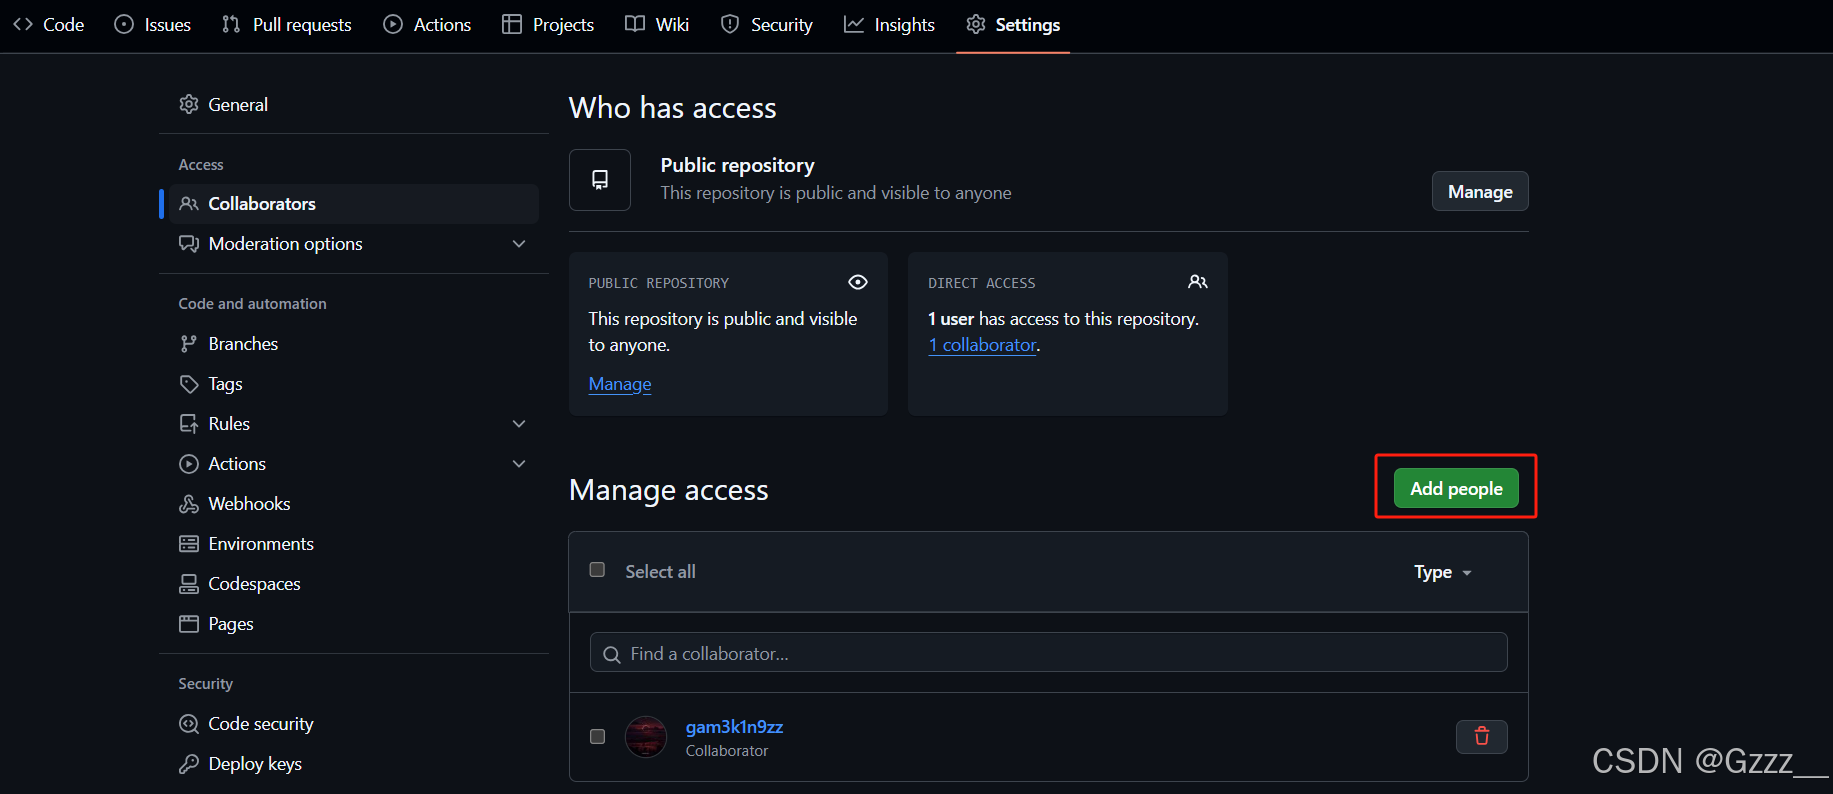This screenshot has width=1833, height=794.
Task: Click the Add people button
Action: (1456, 488)
